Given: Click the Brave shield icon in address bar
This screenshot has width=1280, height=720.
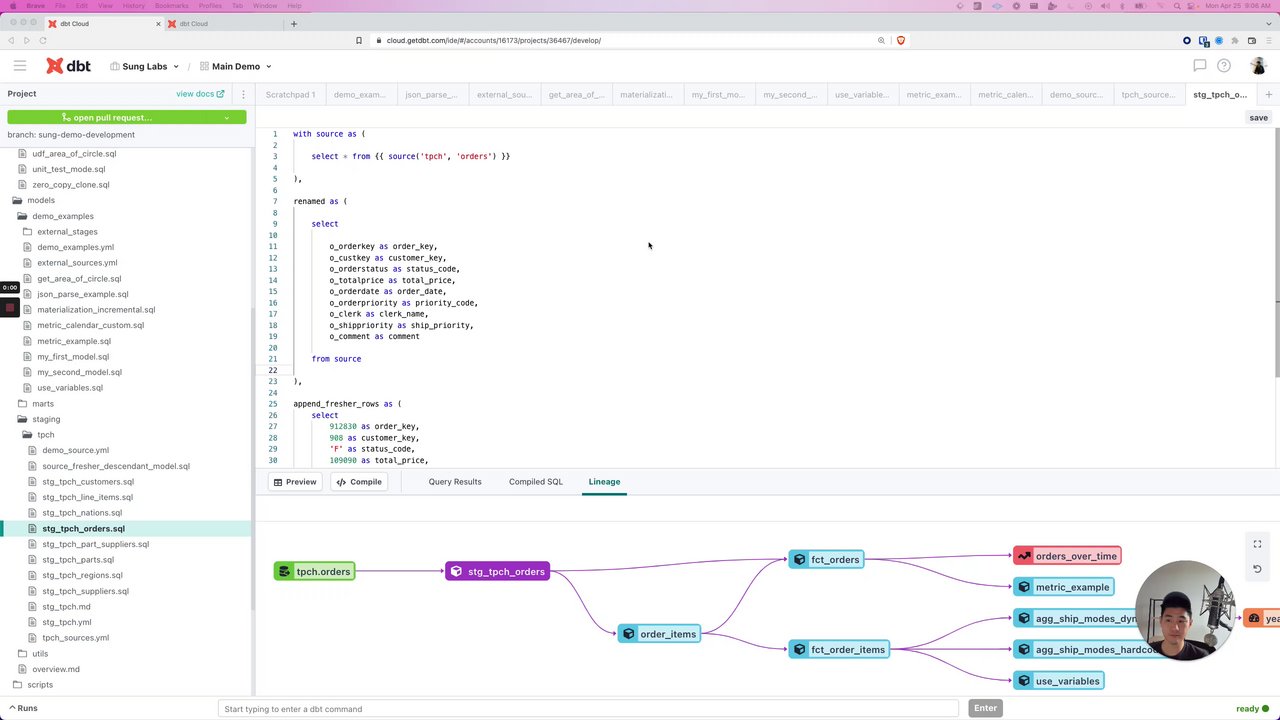Looking at the screenshot, I should tap(901, 40).
